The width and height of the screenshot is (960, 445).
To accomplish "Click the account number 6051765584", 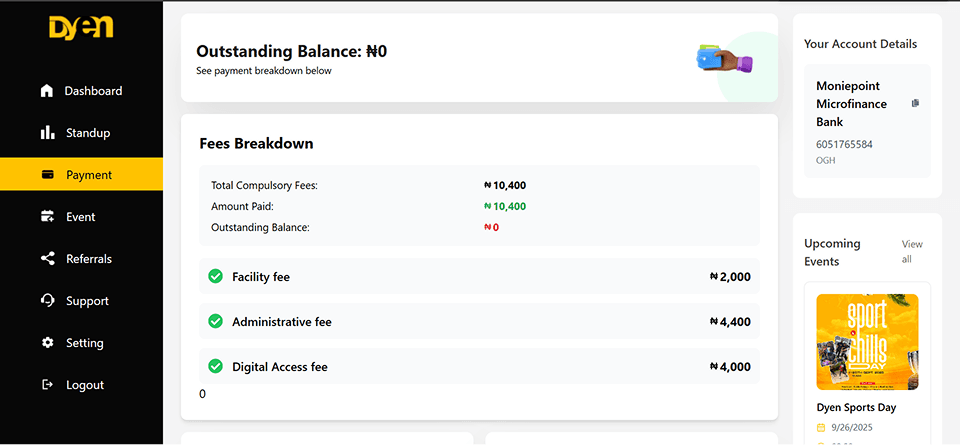I will (844, 145).
